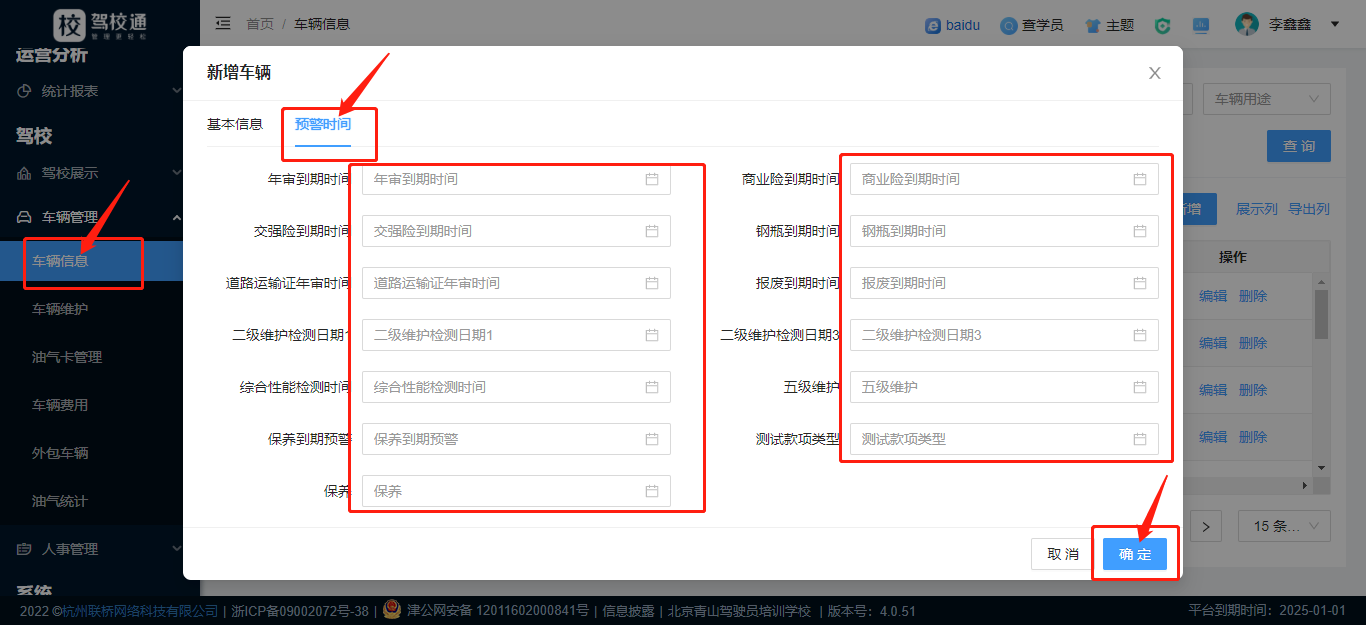Click the green shield icon in header

pos(1162,25)
